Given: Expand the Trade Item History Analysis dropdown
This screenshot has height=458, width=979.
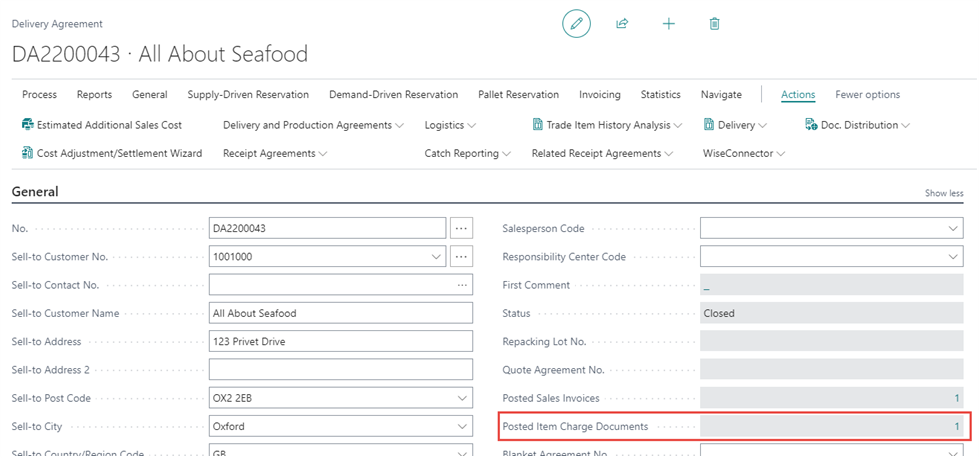Looking at the screenshot, I should point(607,125).
